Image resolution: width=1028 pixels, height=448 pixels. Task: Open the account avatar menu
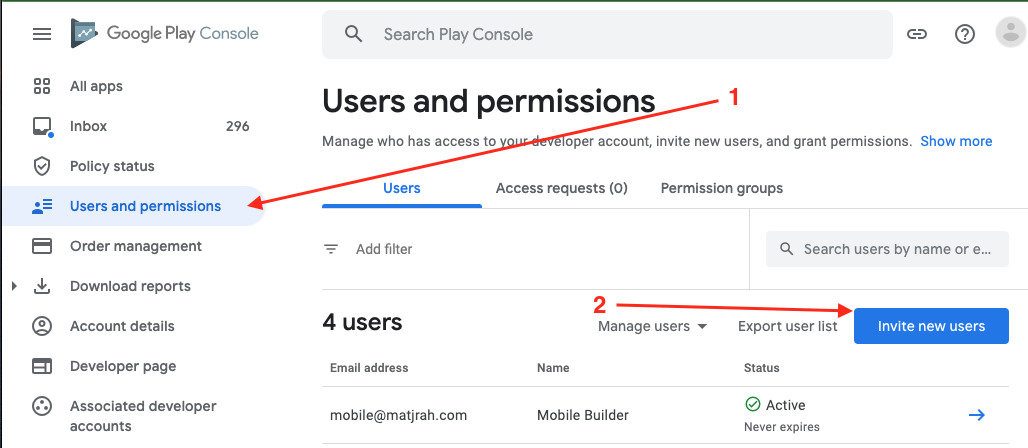tap(1010, 33)
